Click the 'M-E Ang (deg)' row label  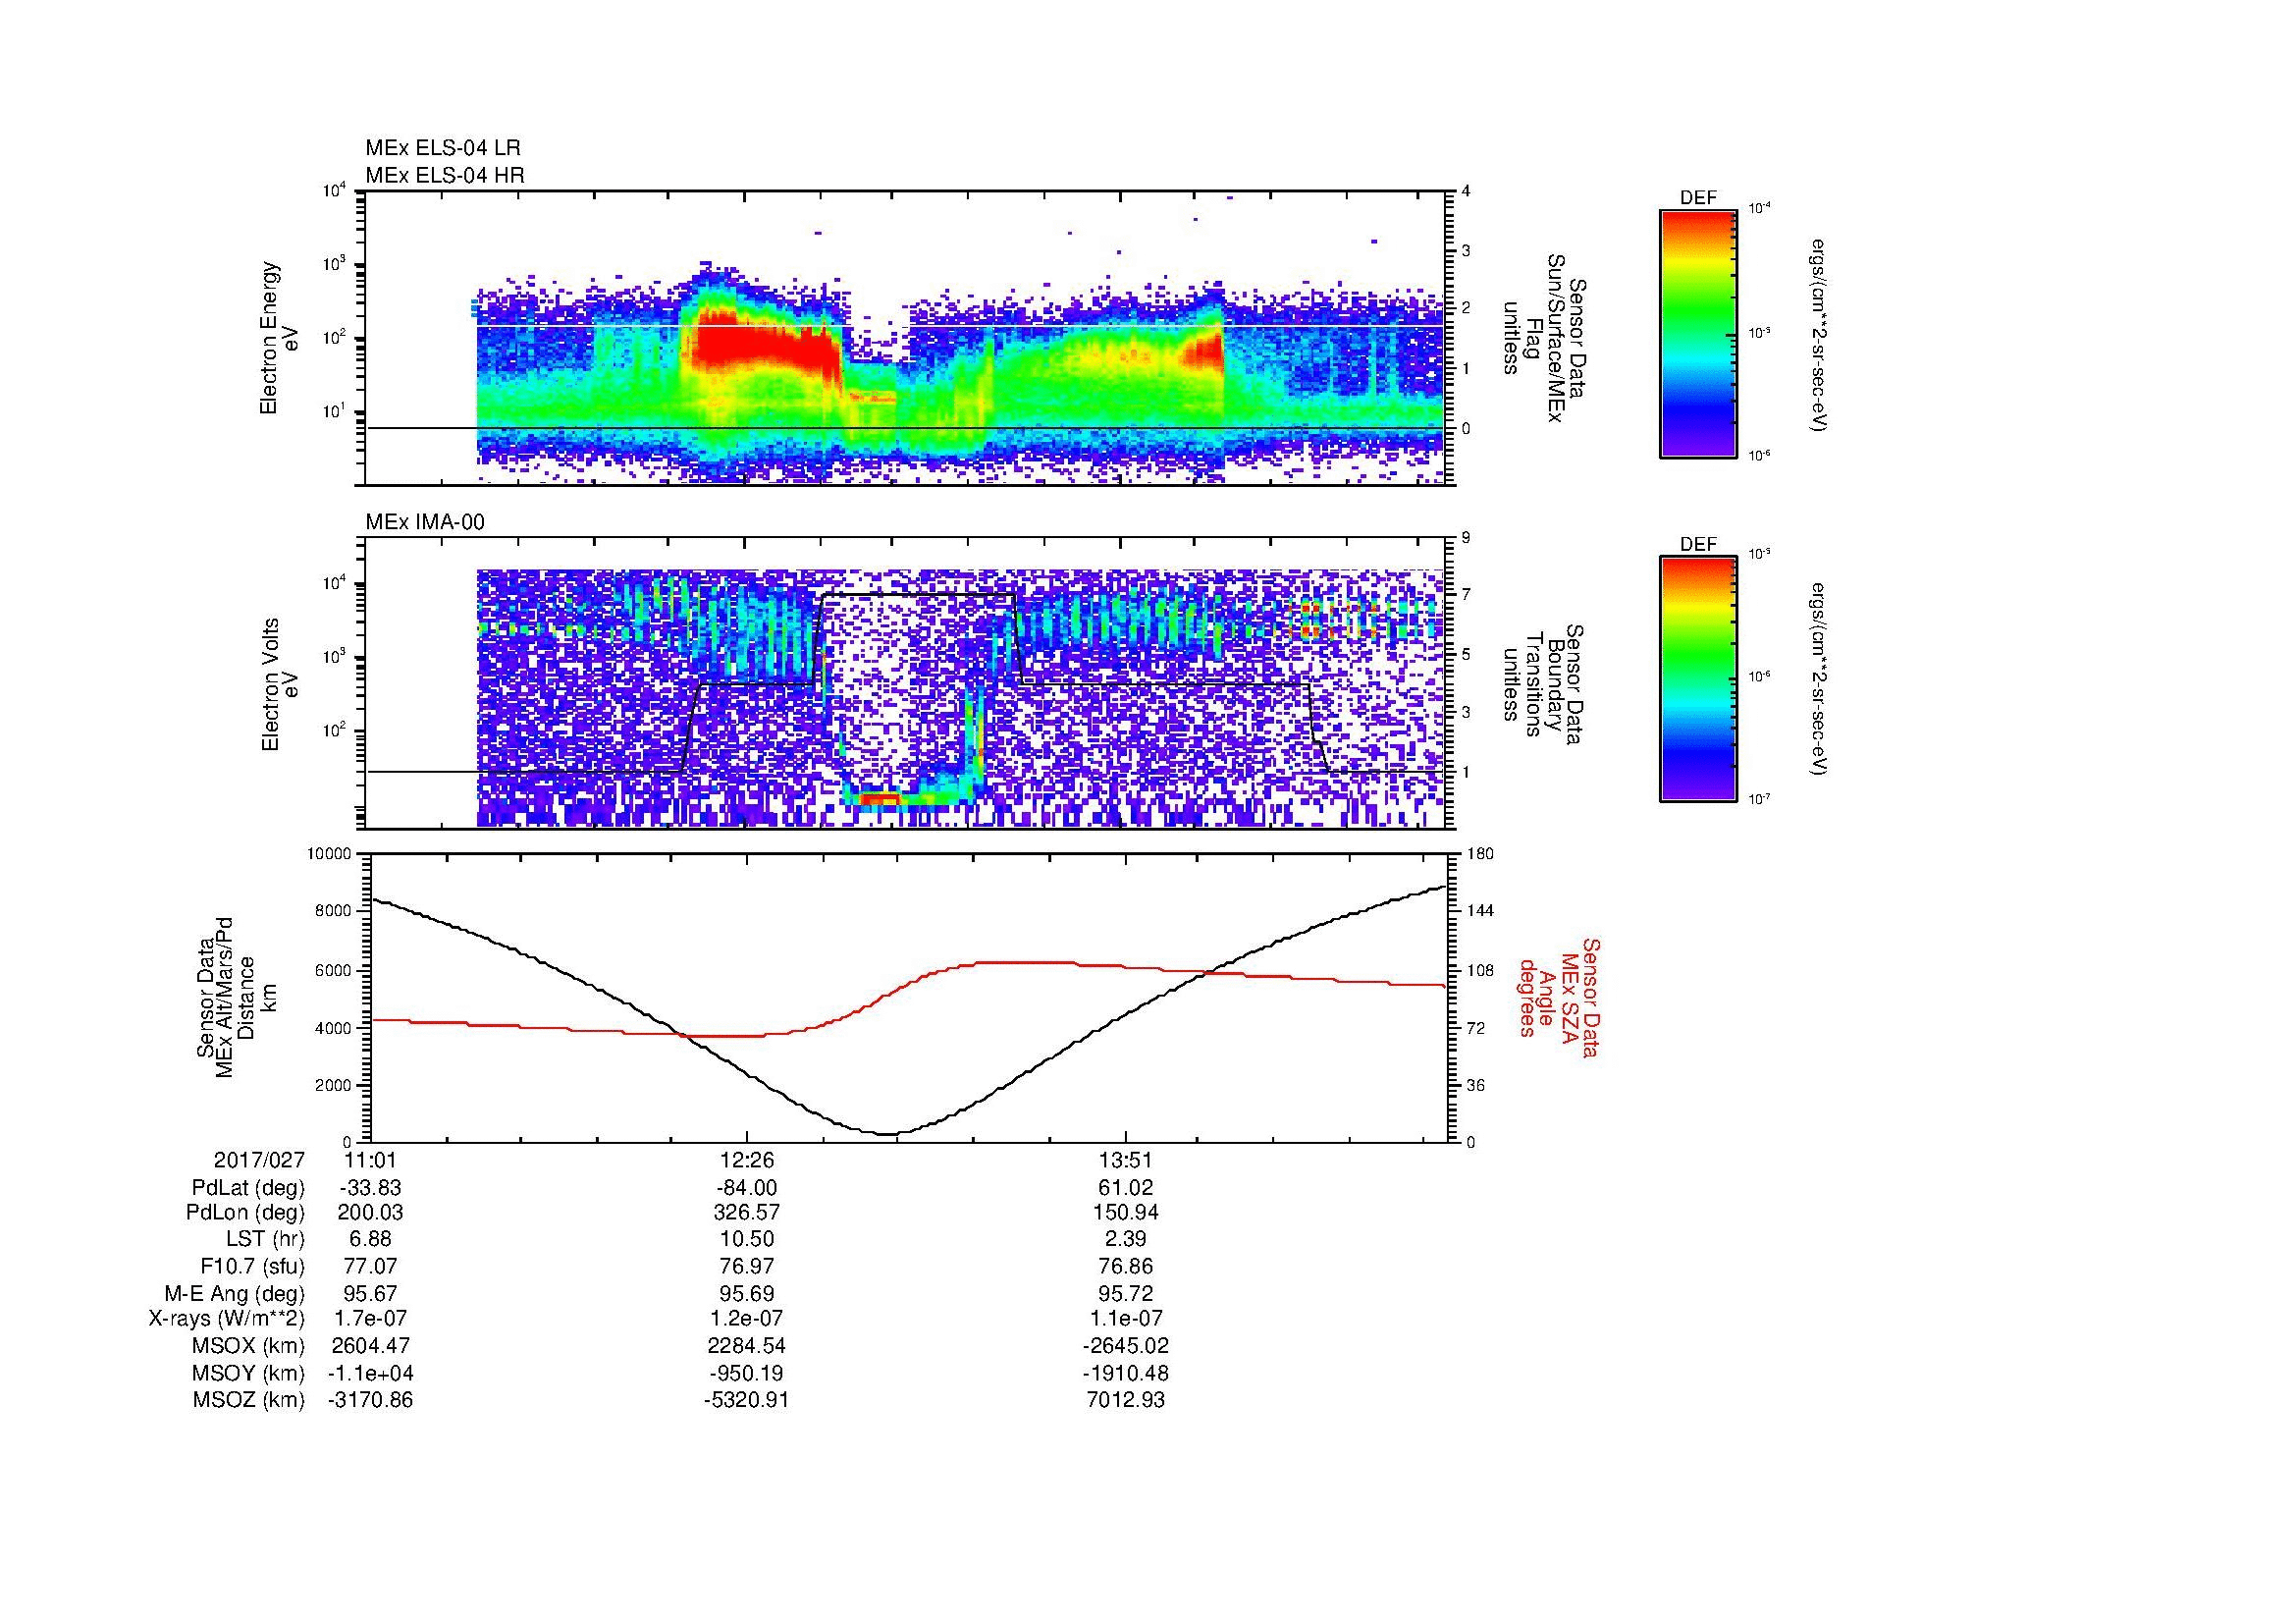pos(235,1294)
